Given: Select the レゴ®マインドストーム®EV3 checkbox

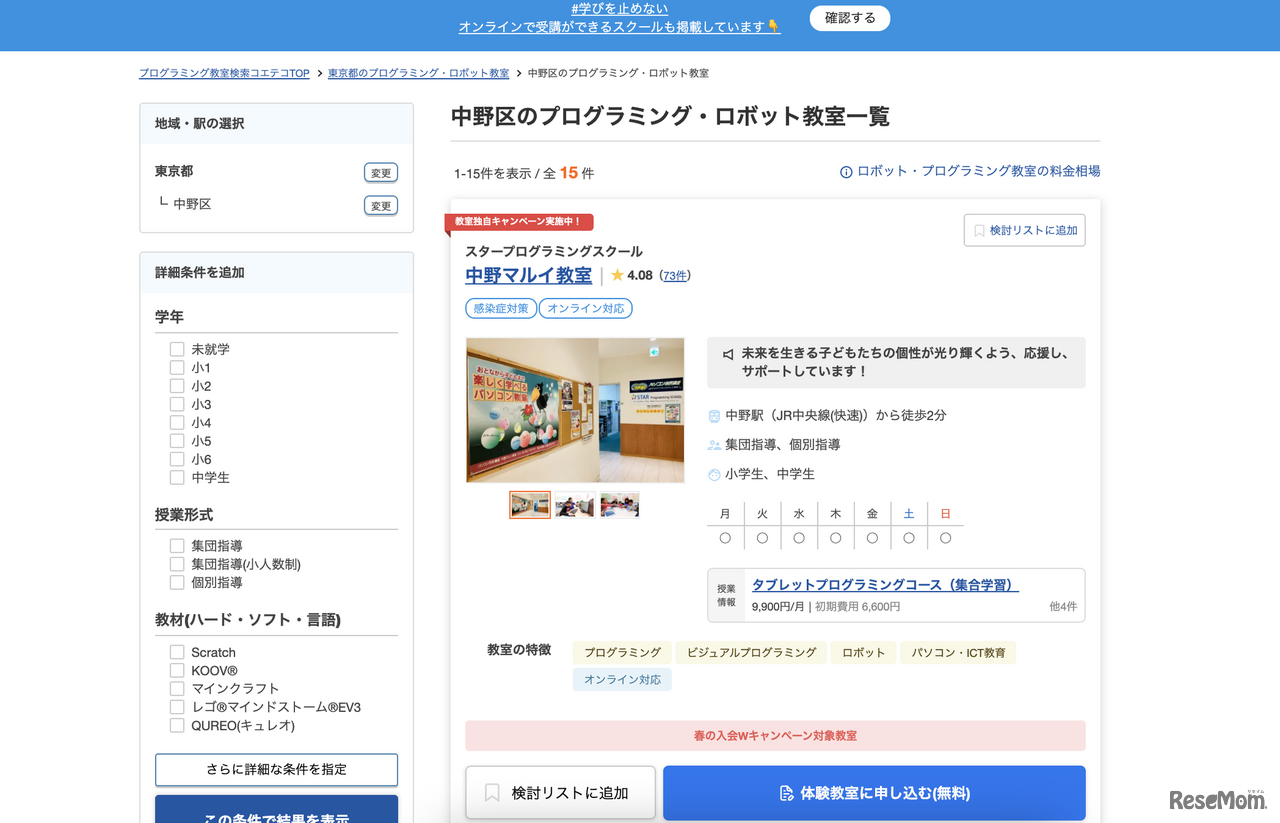Looking at the screenshot, I should coord(177,707).
